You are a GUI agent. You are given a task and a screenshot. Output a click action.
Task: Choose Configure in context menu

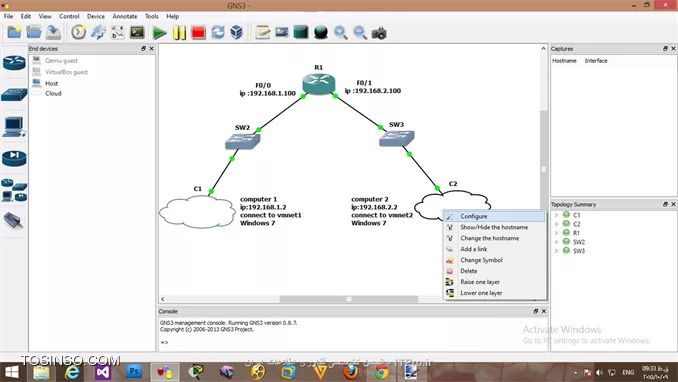point(495,216)
